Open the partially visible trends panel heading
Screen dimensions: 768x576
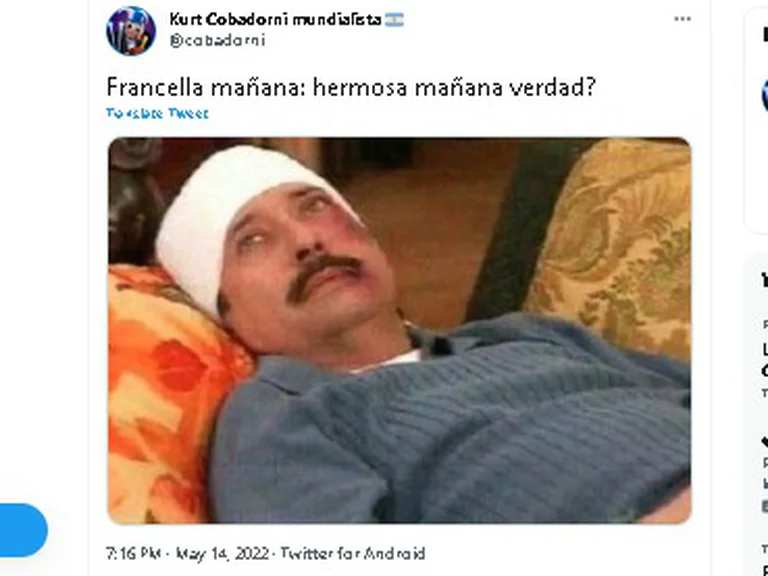765,281
